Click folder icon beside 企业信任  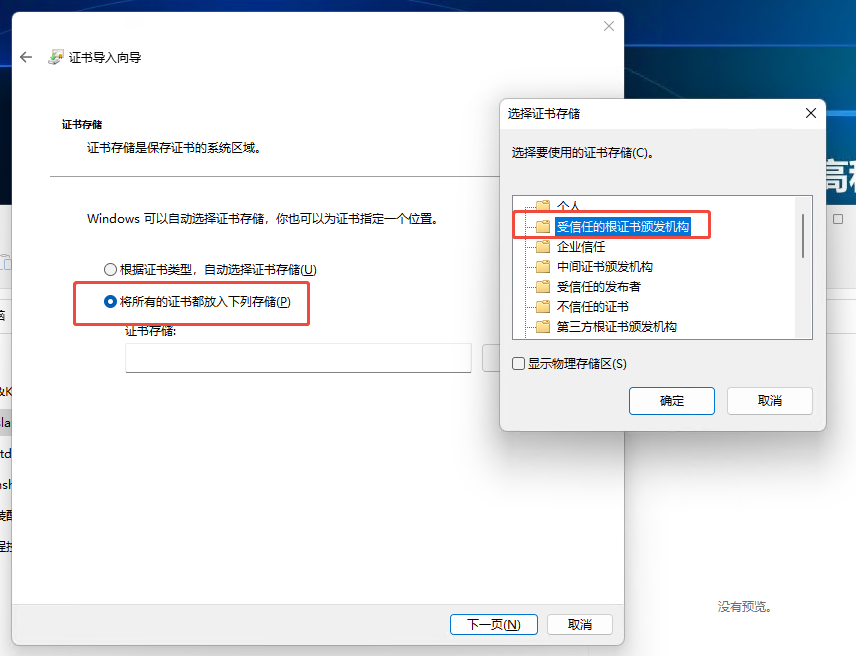[x=543, y=247]
